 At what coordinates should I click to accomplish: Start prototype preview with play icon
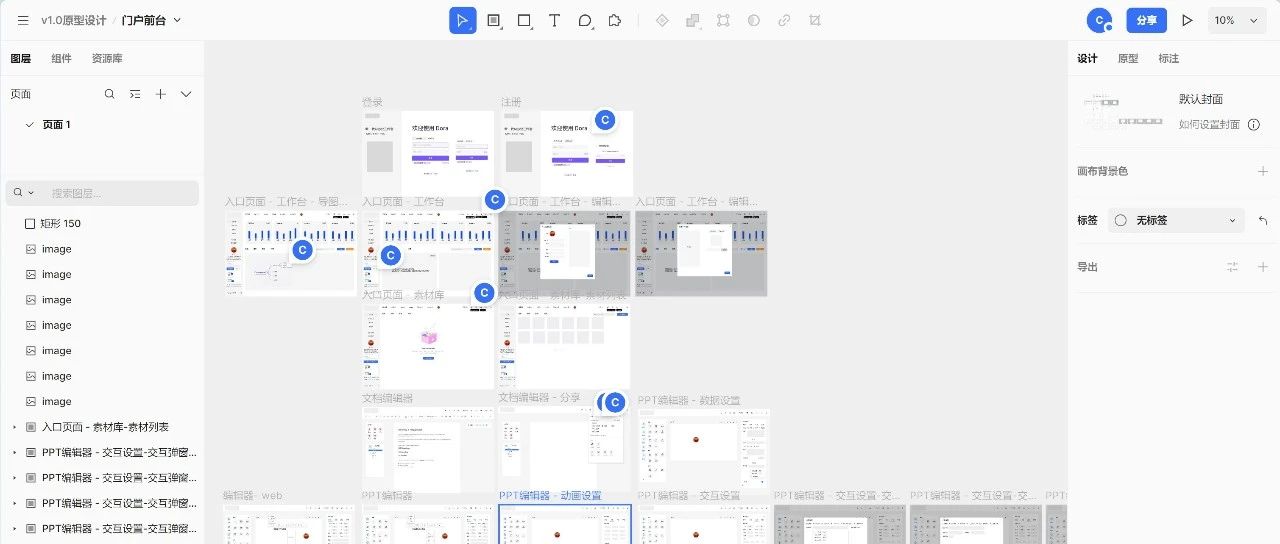(x=1187, y=20)
